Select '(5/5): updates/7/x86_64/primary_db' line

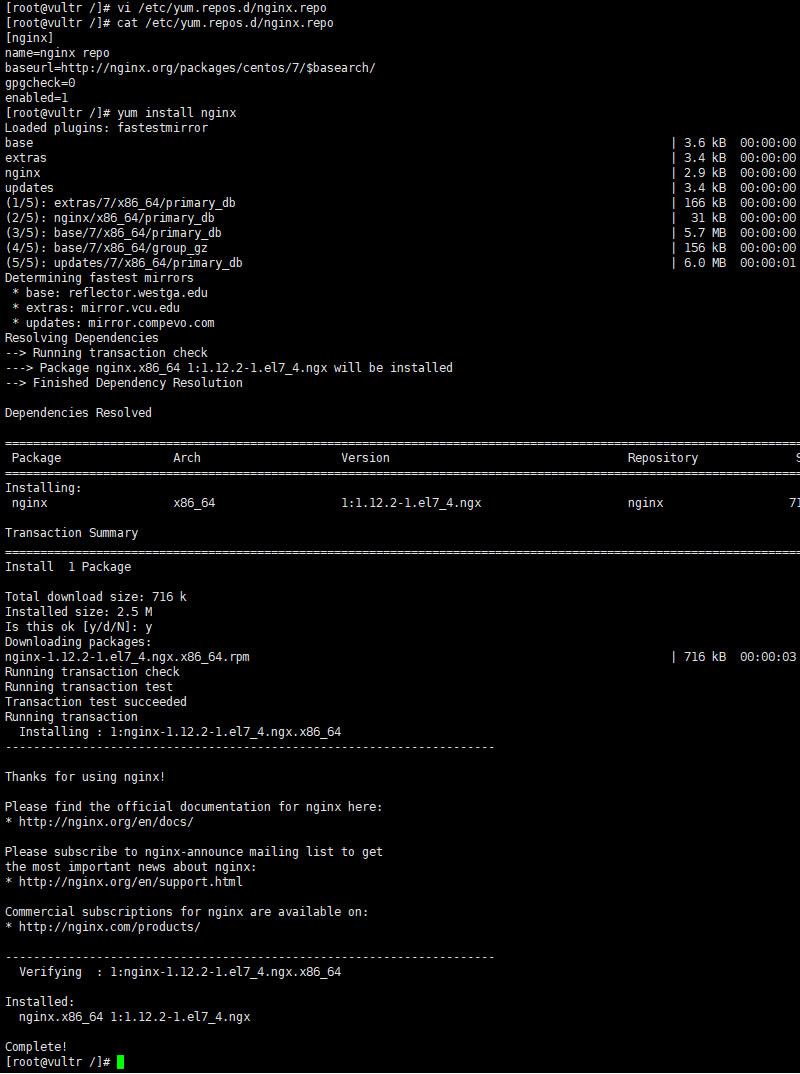[x=124, y=264]
